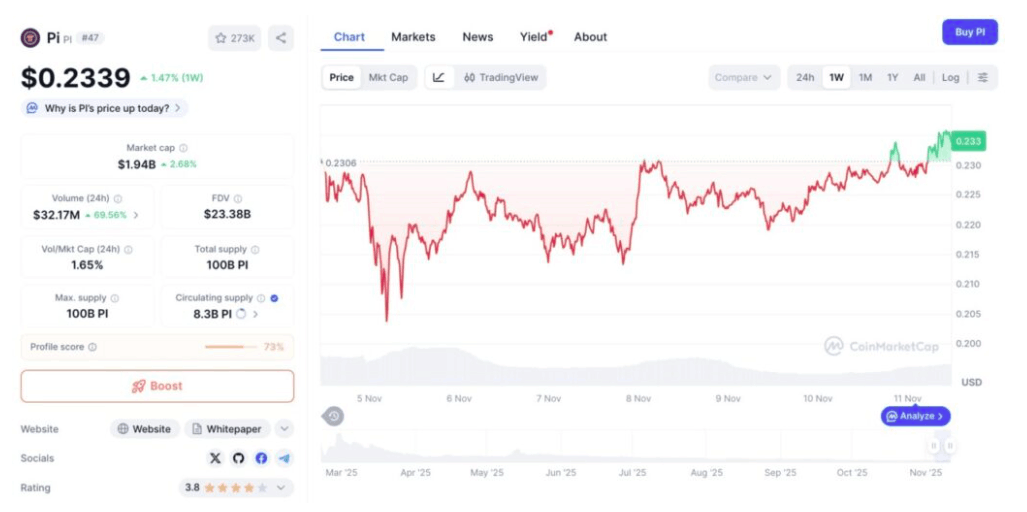Viewport: 1027px width, 512px height.
Task: Switch chart to Mkt Cap view
Action: point(388,77)
